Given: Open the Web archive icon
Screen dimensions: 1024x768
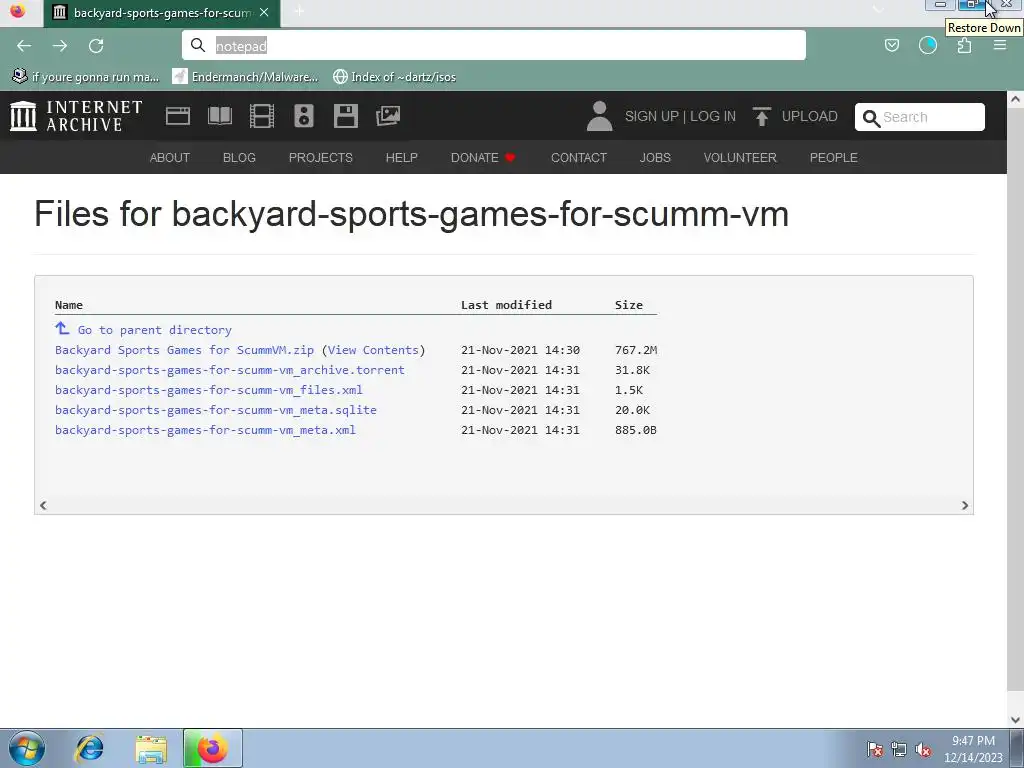Looking at the screenshot, I should pyautogui.click(x=178, y=116).
